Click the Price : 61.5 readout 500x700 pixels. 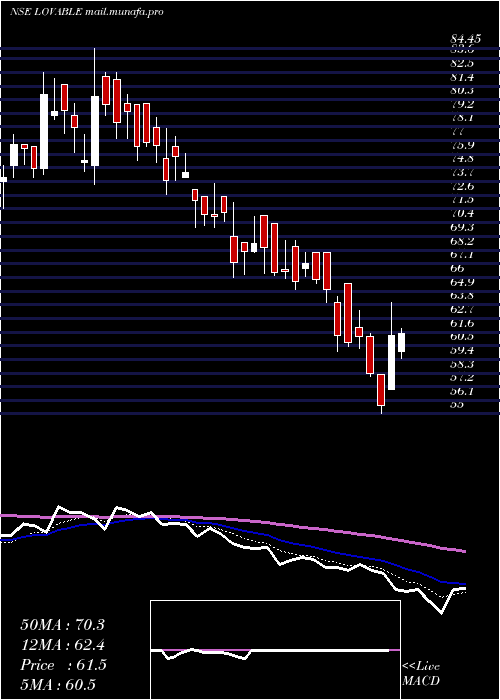click(x=63, y=665)
